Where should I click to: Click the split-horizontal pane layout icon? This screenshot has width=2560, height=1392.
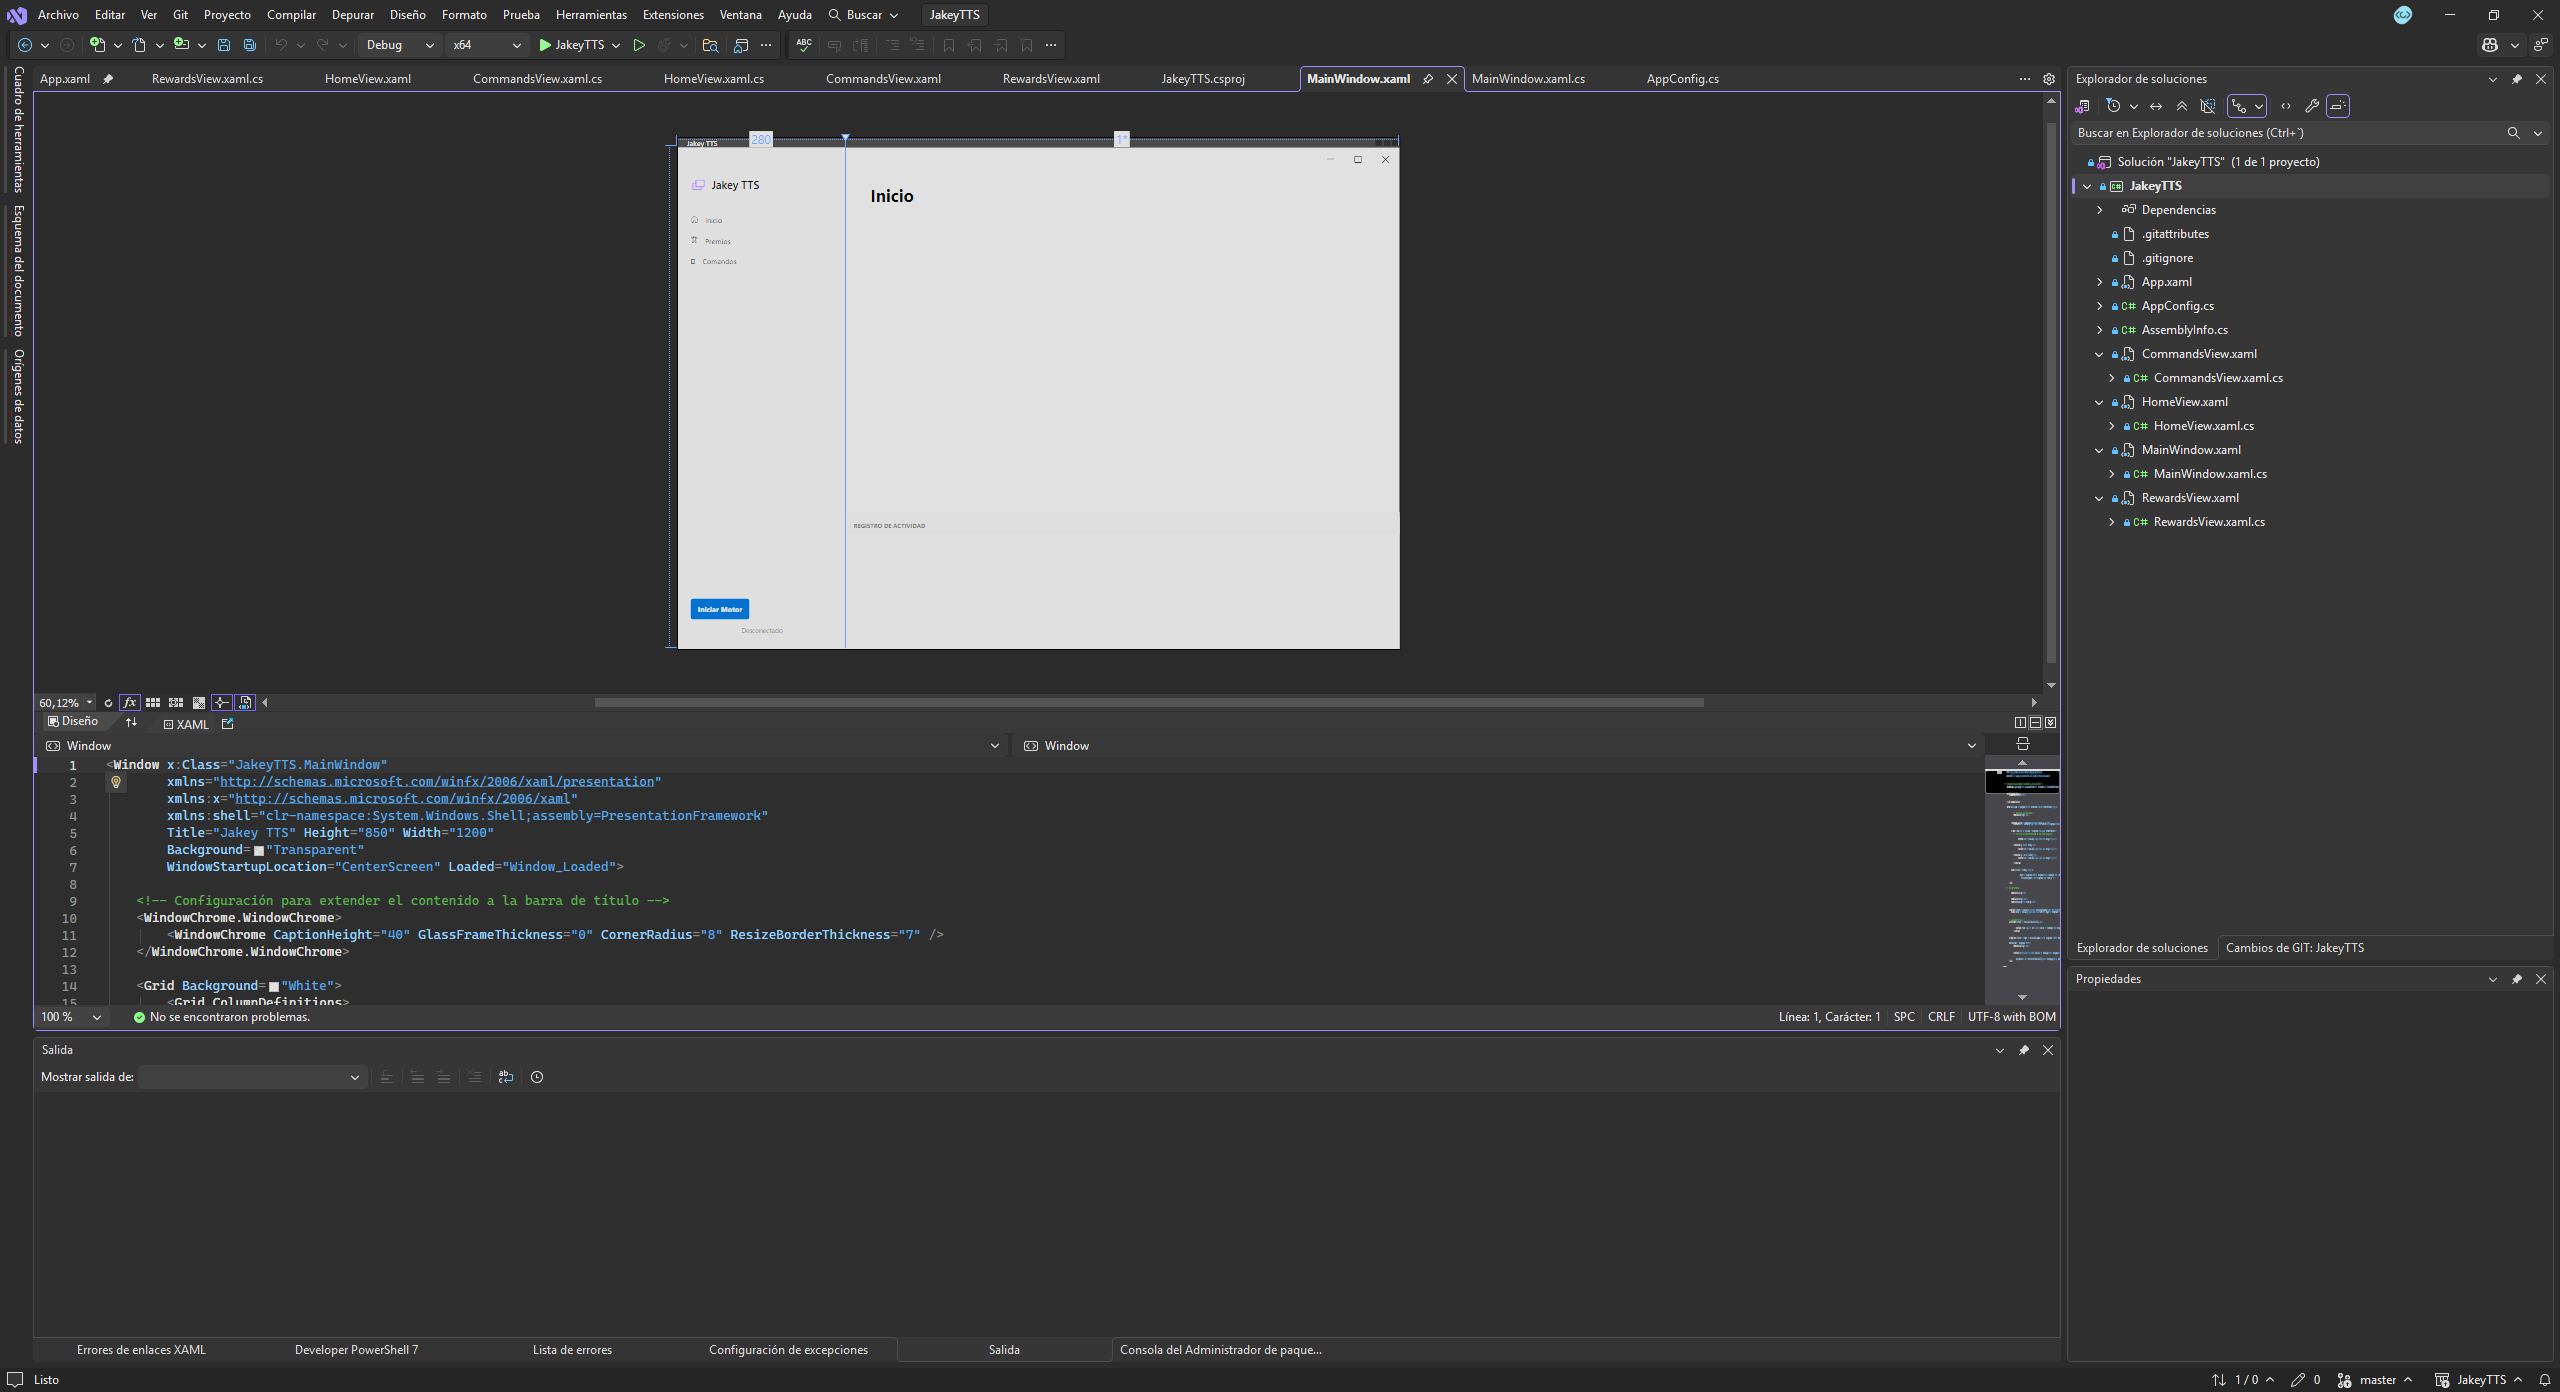[2035, 722]
